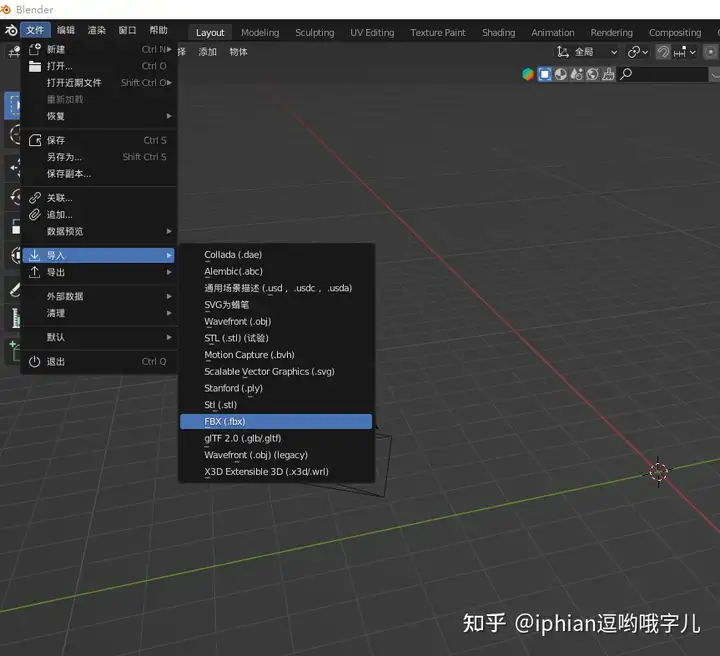720x656 pixels.
Task: Switch to the Modeling workspace tab
Action: (260, 33)
